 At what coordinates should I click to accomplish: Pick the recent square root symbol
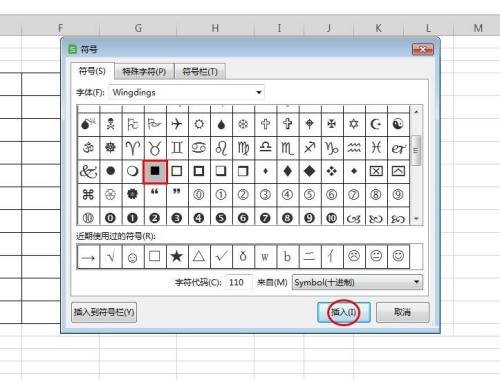[111, 257]
